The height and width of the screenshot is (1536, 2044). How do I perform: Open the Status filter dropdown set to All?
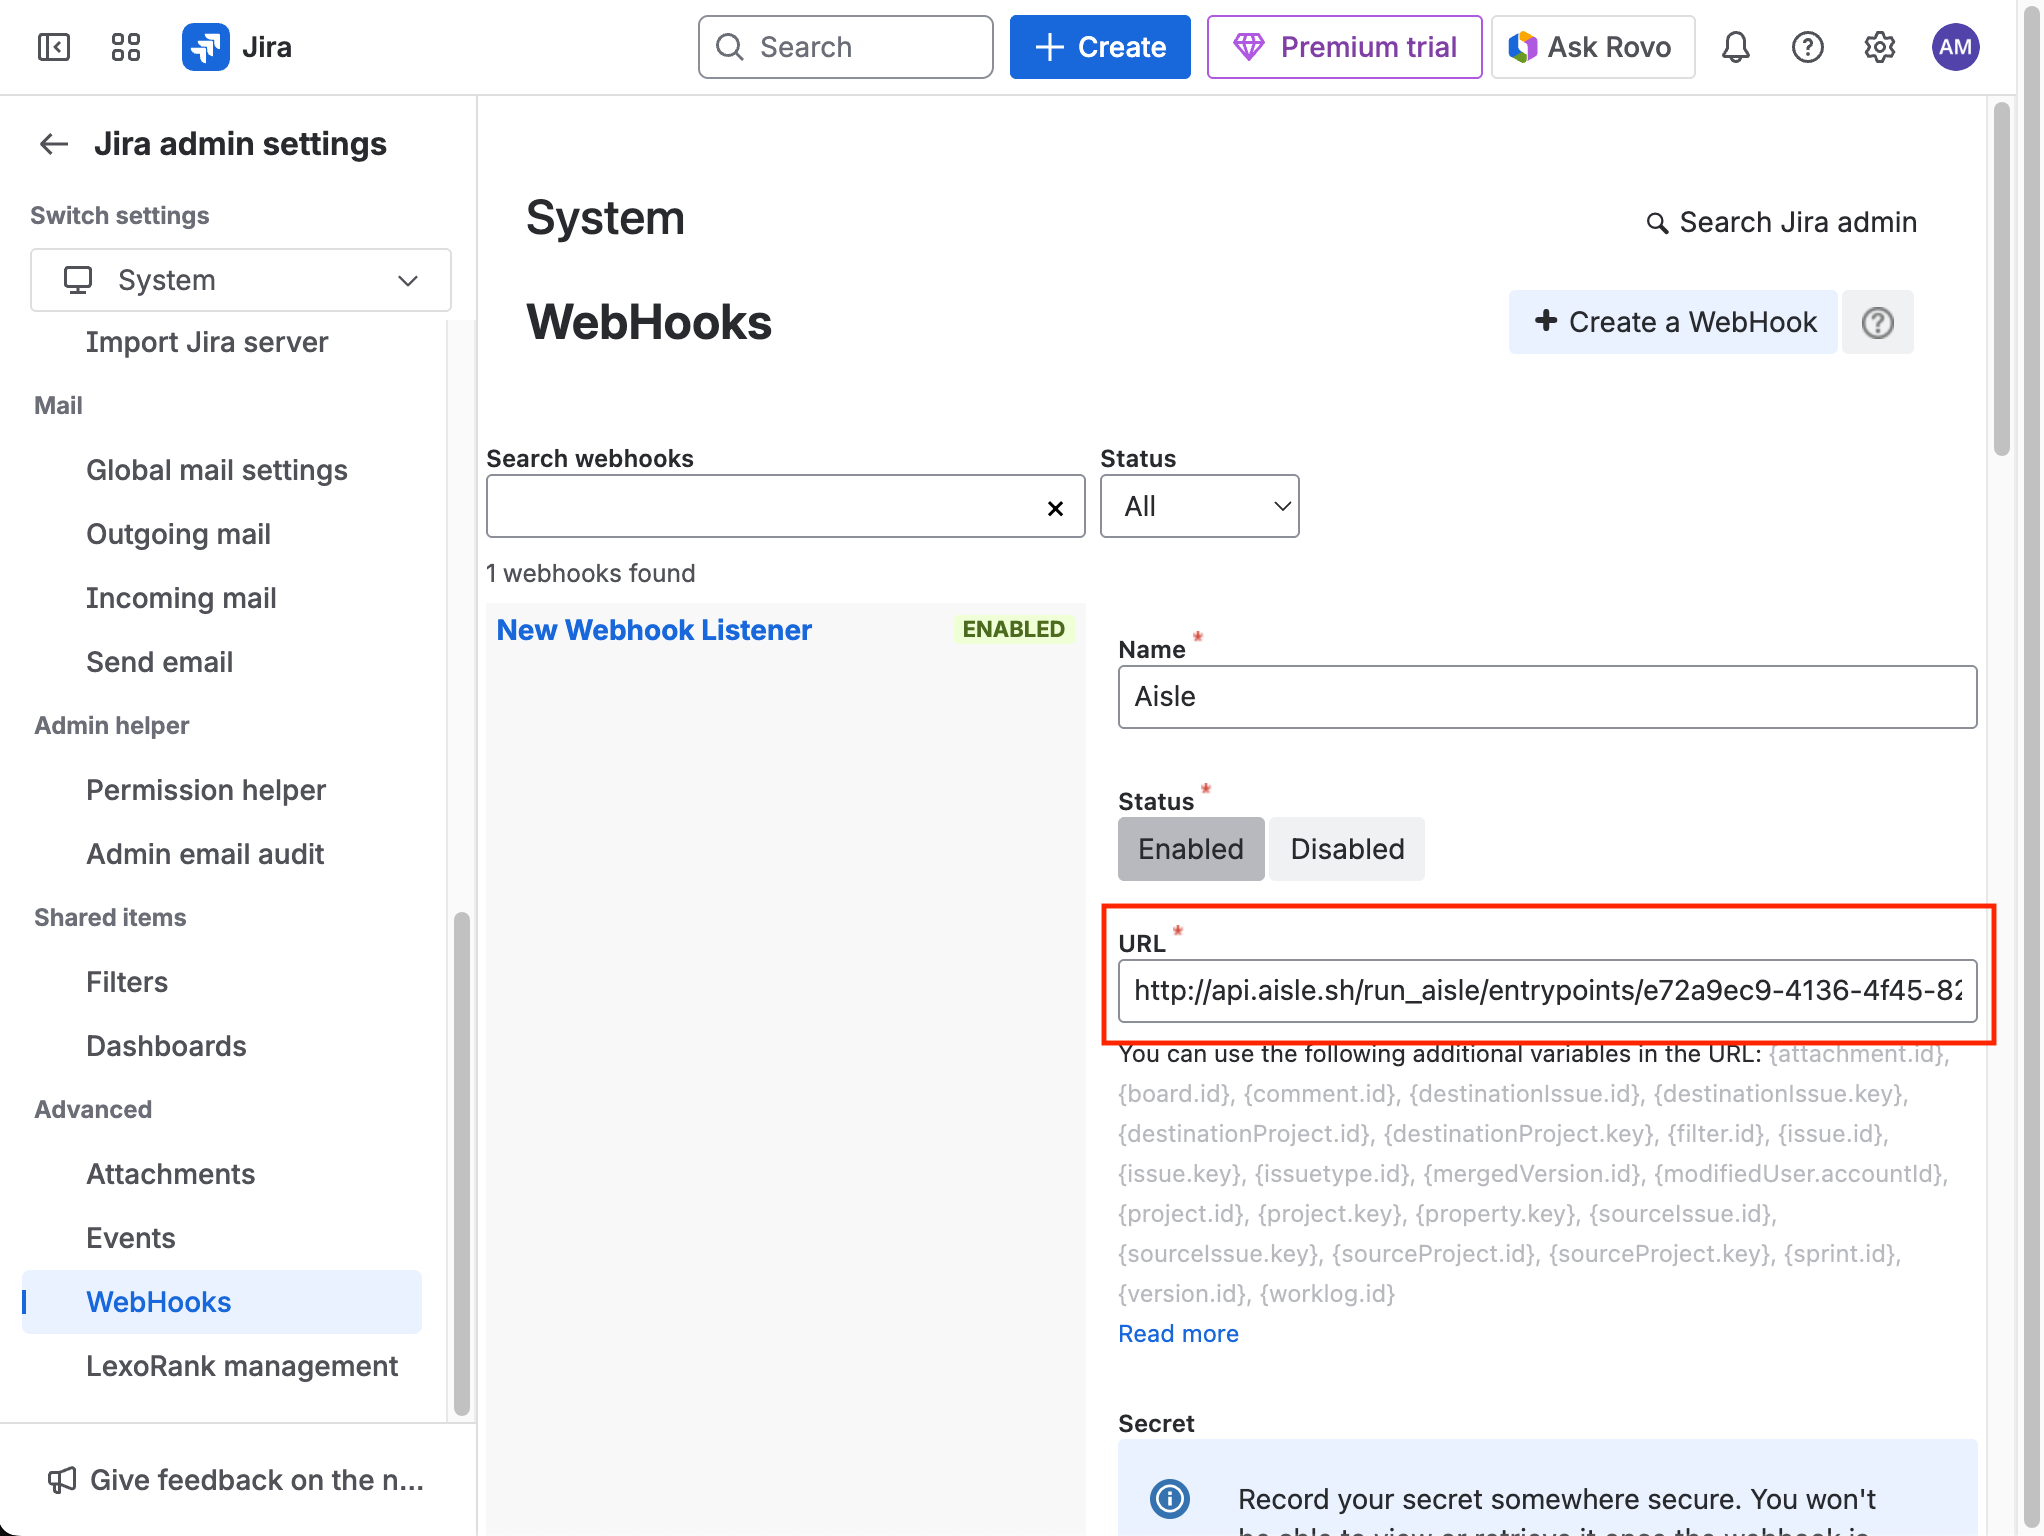click(1199, 506)
